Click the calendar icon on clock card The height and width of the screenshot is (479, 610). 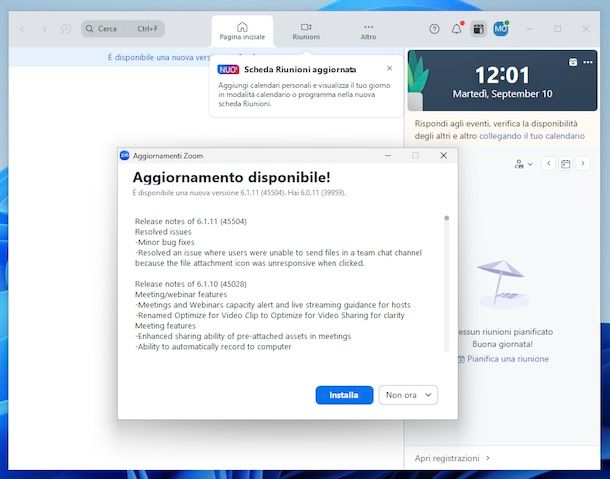click(573, 62)
